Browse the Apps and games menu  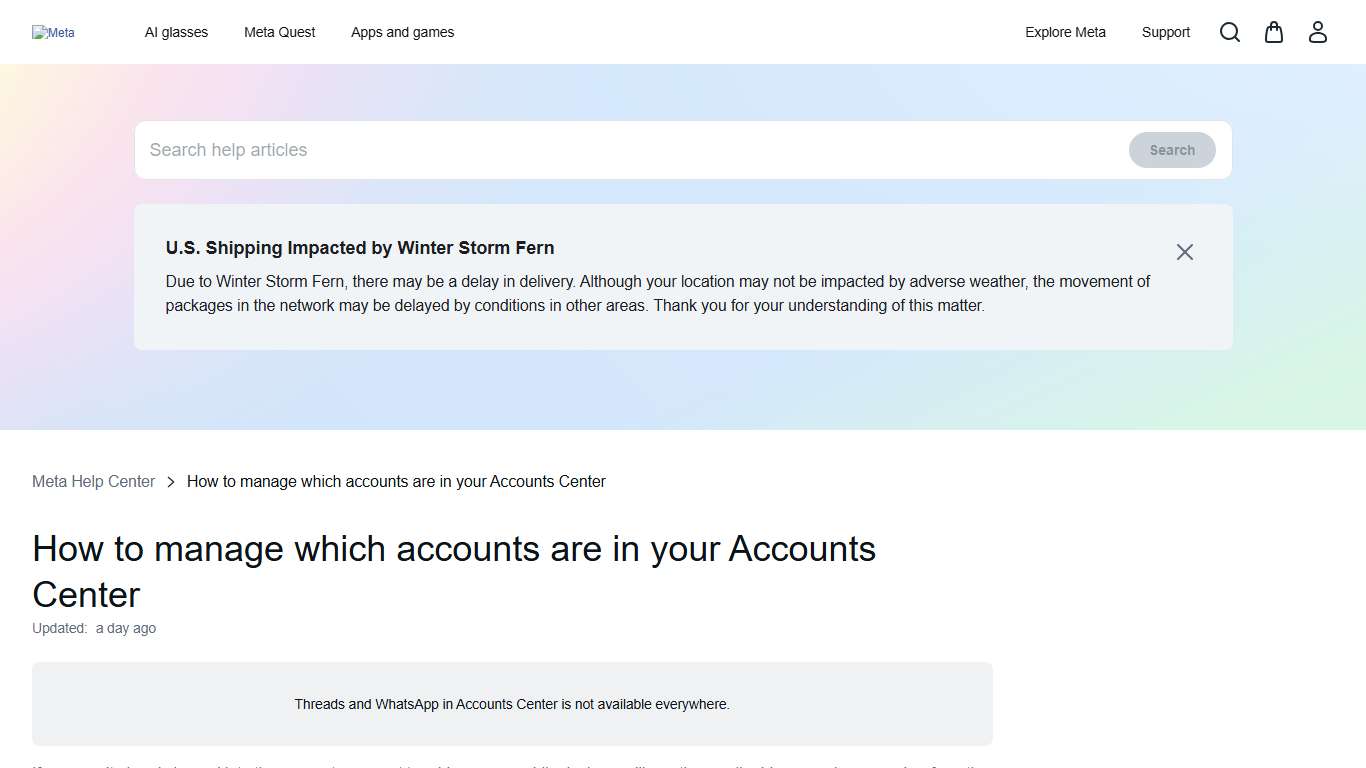point(402,32)
